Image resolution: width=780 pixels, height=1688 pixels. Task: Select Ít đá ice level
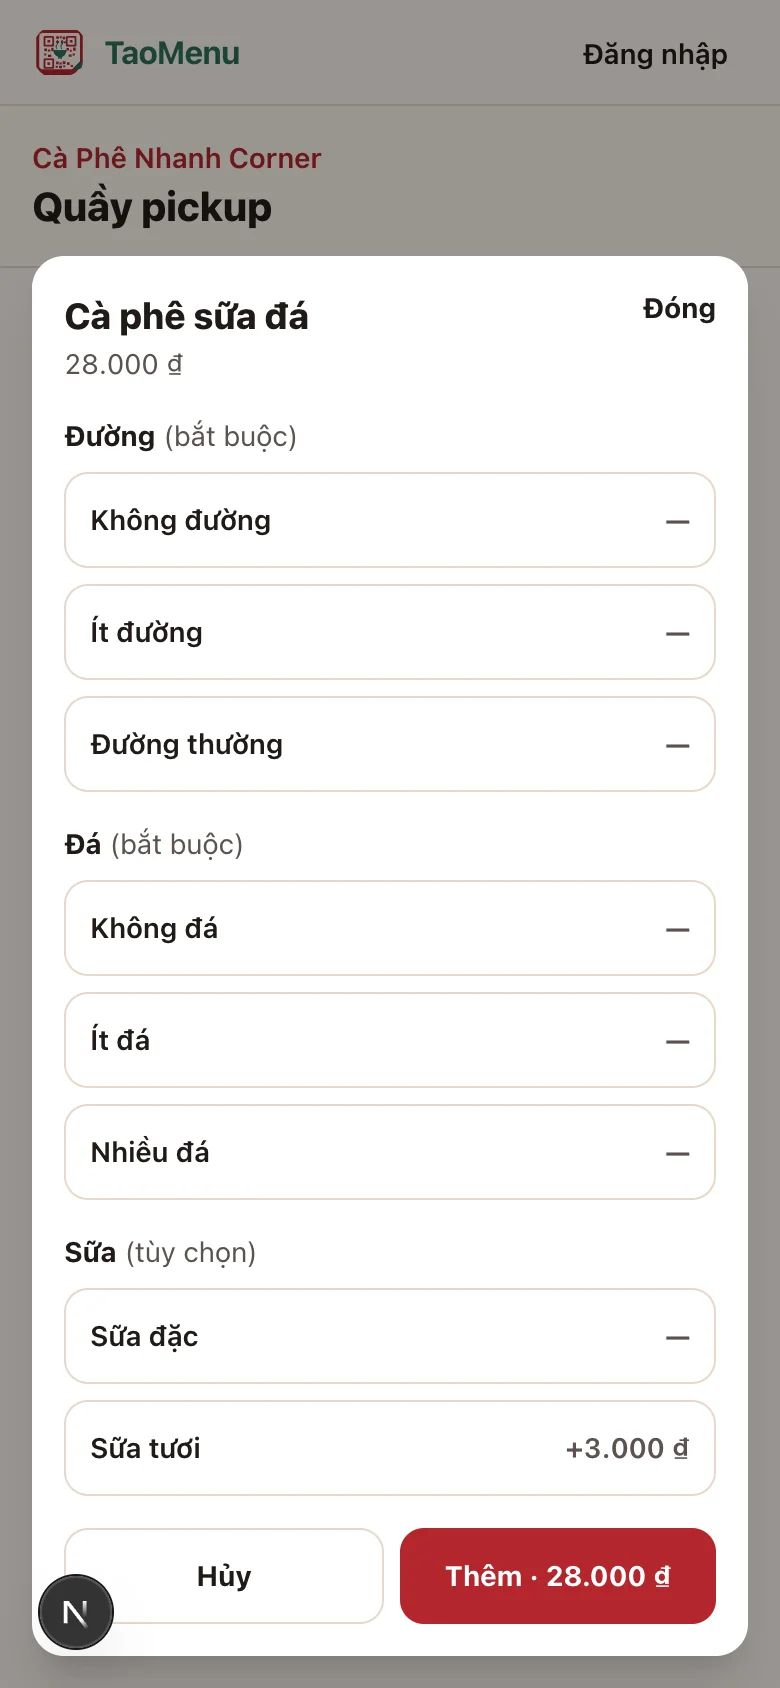390,1040
